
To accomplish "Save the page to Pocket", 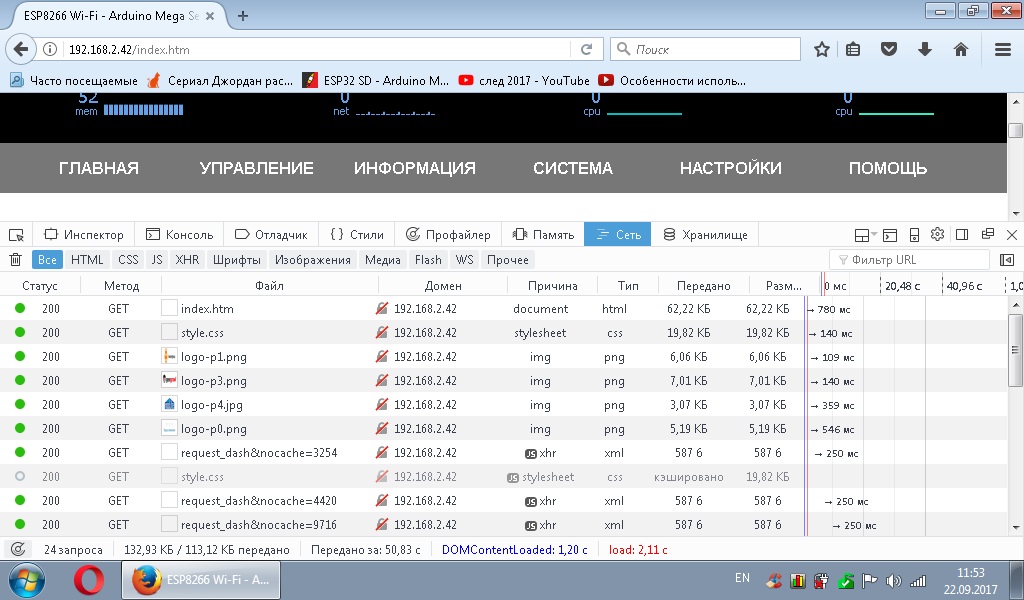I will point(889,49).
